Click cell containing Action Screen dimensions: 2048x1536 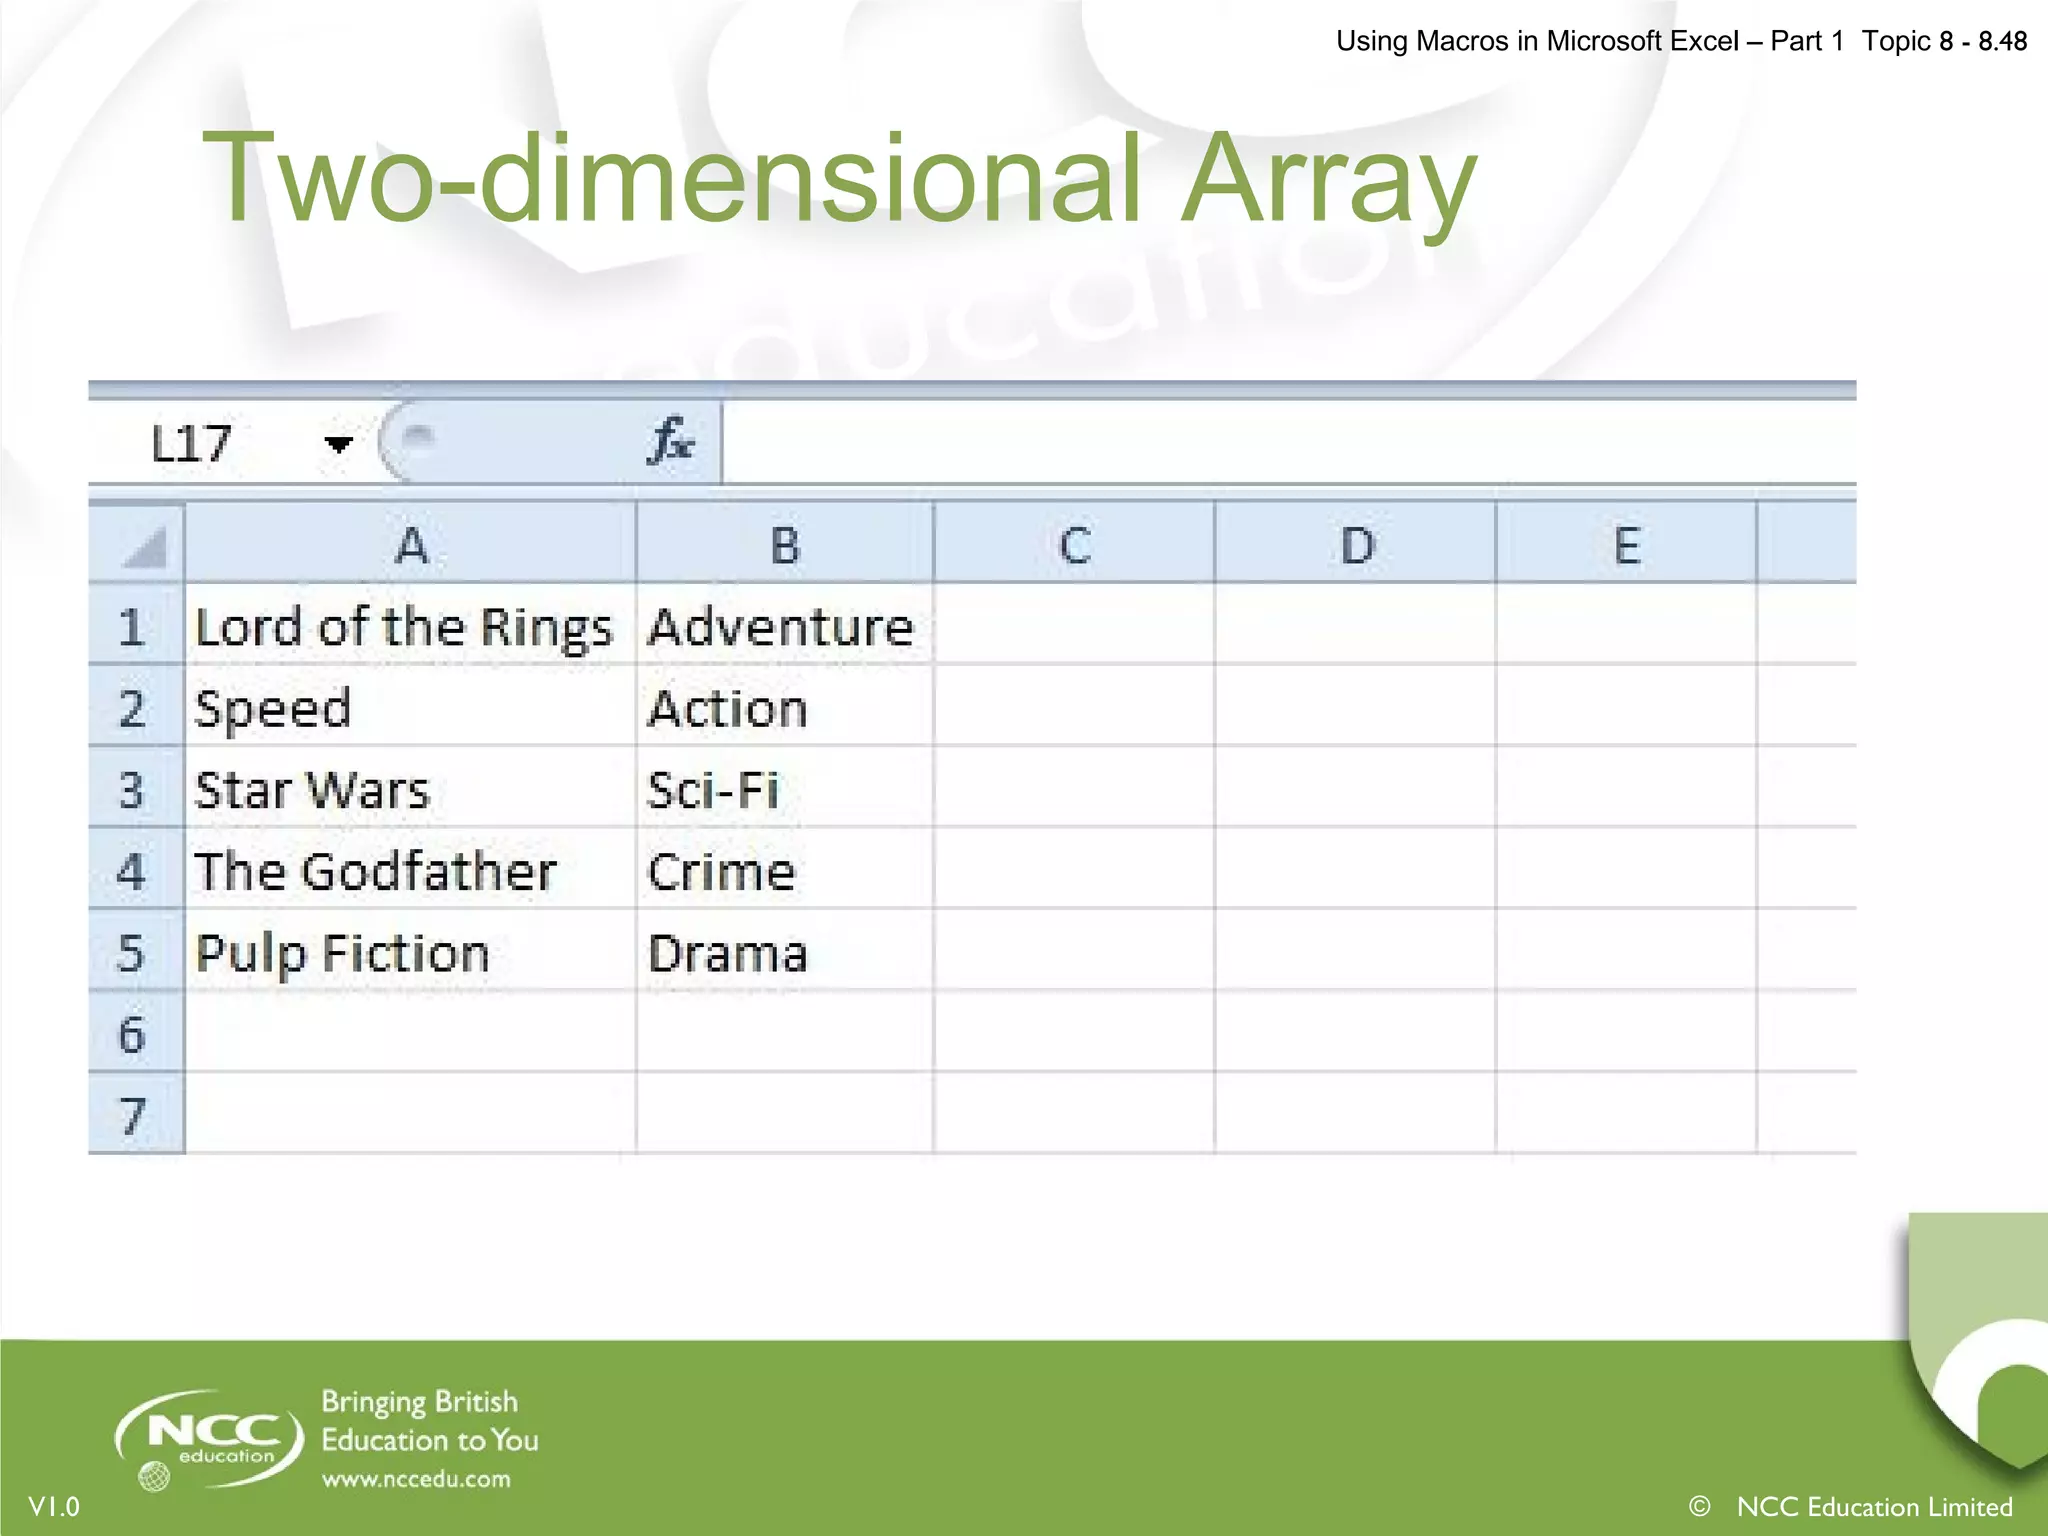(x=785, y=706)
